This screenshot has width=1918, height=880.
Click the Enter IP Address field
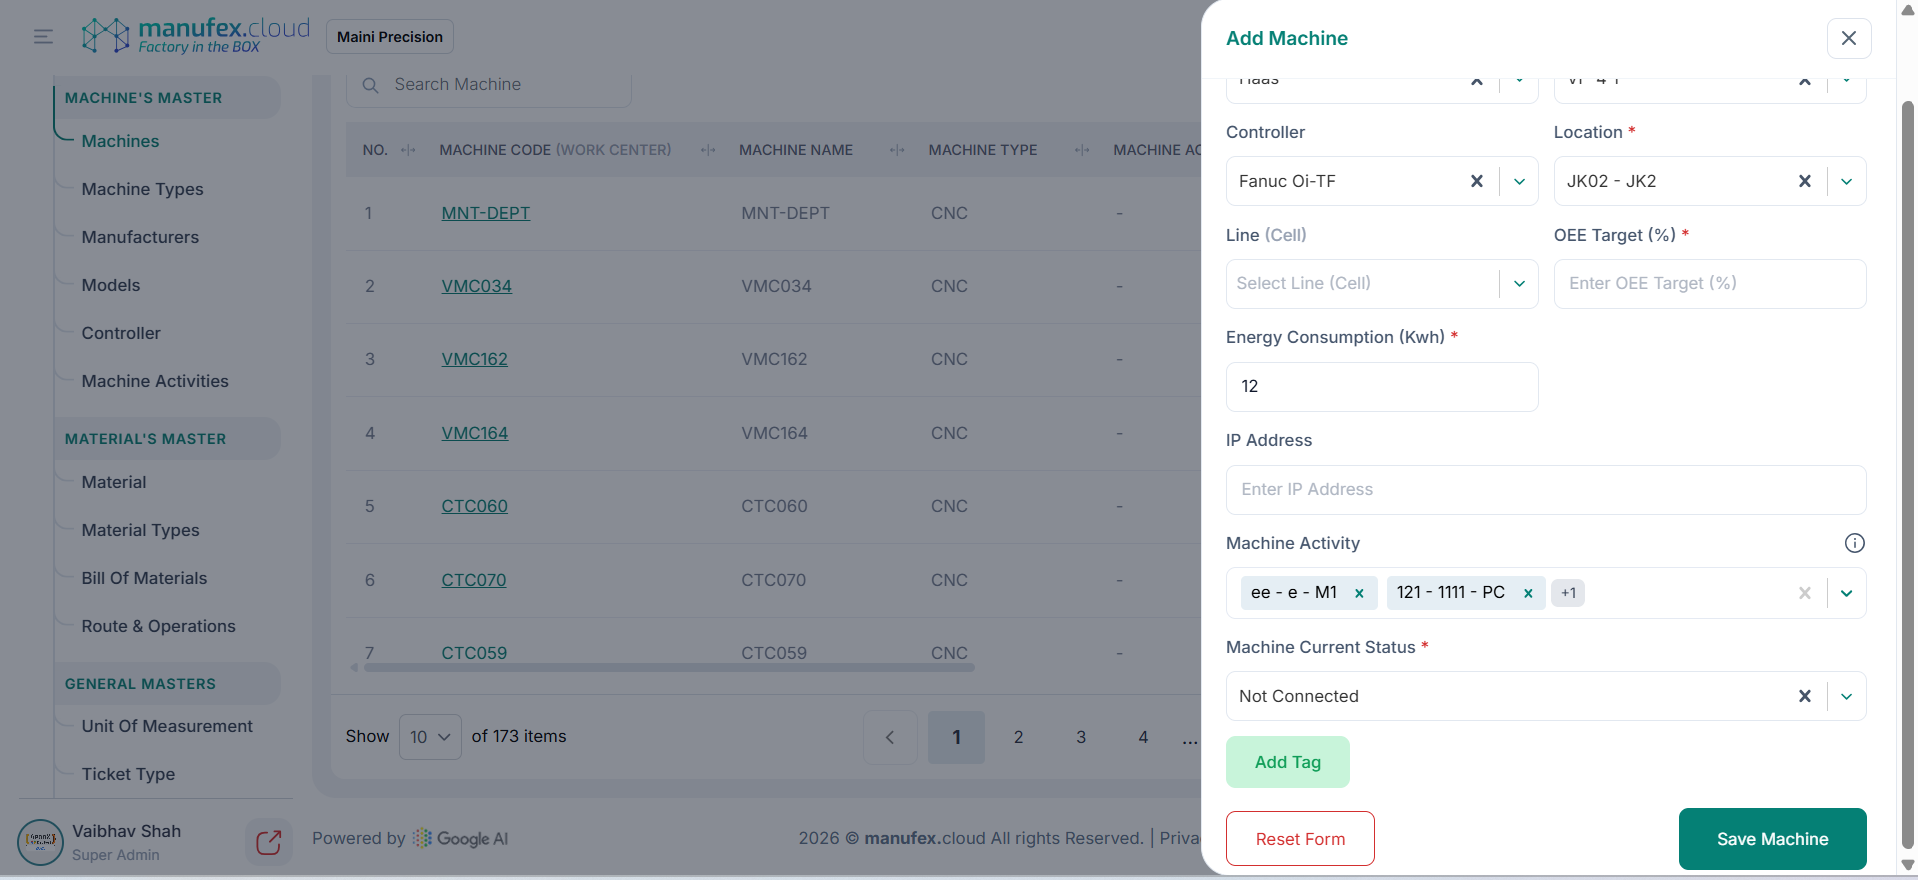coord(1546,490)
